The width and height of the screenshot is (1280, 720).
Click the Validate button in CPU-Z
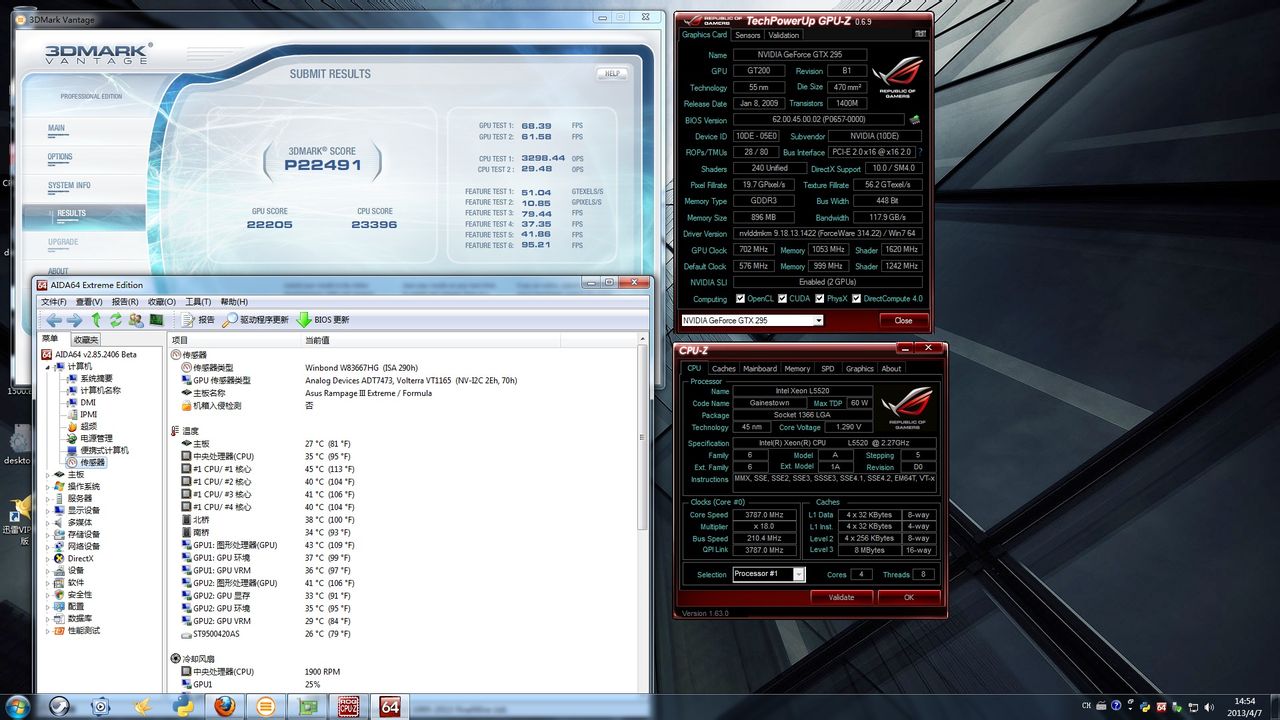(842, 597)
